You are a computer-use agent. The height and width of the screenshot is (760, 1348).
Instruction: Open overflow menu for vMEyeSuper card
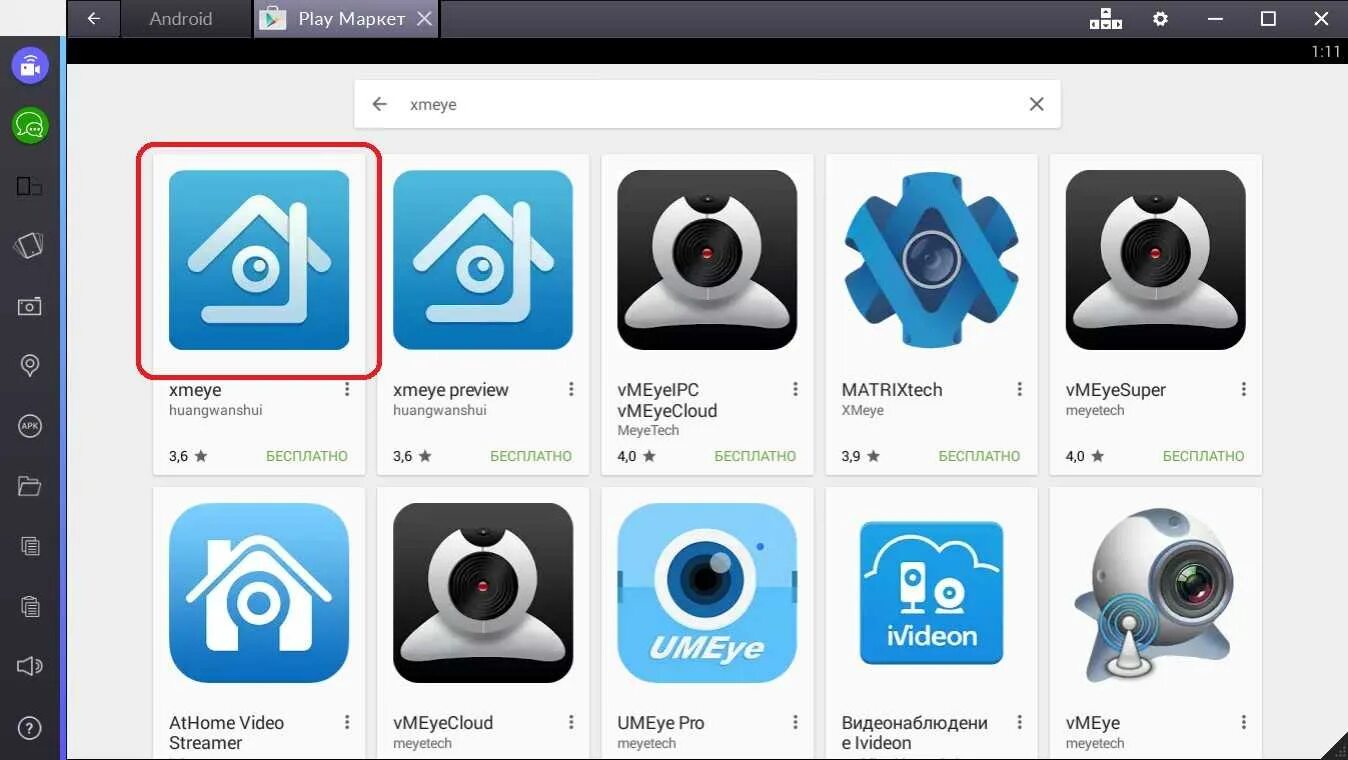1243,389
